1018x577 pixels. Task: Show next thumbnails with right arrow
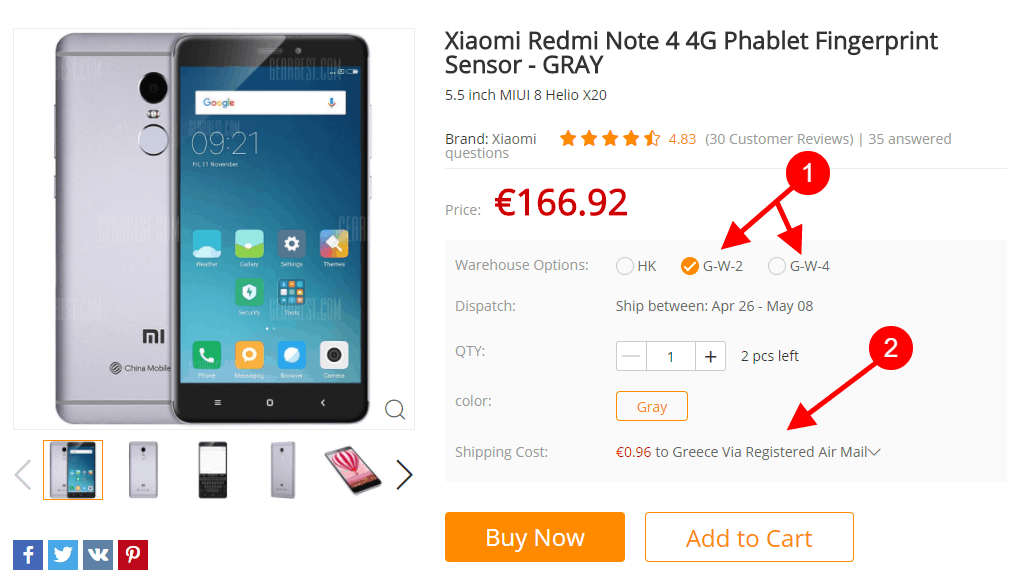[x=404, y=474]
